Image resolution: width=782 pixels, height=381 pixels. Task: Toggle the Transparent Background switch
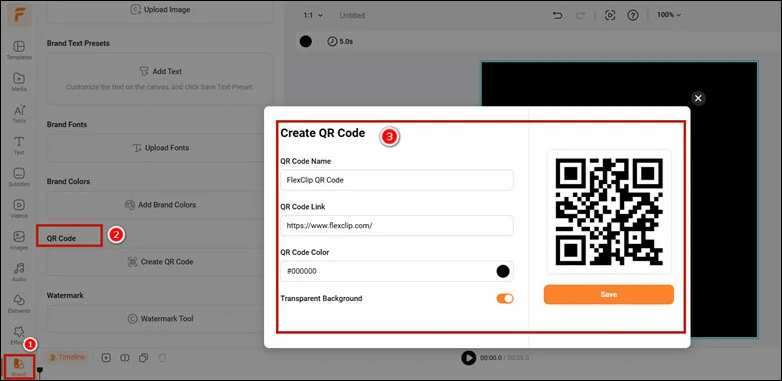505,299
